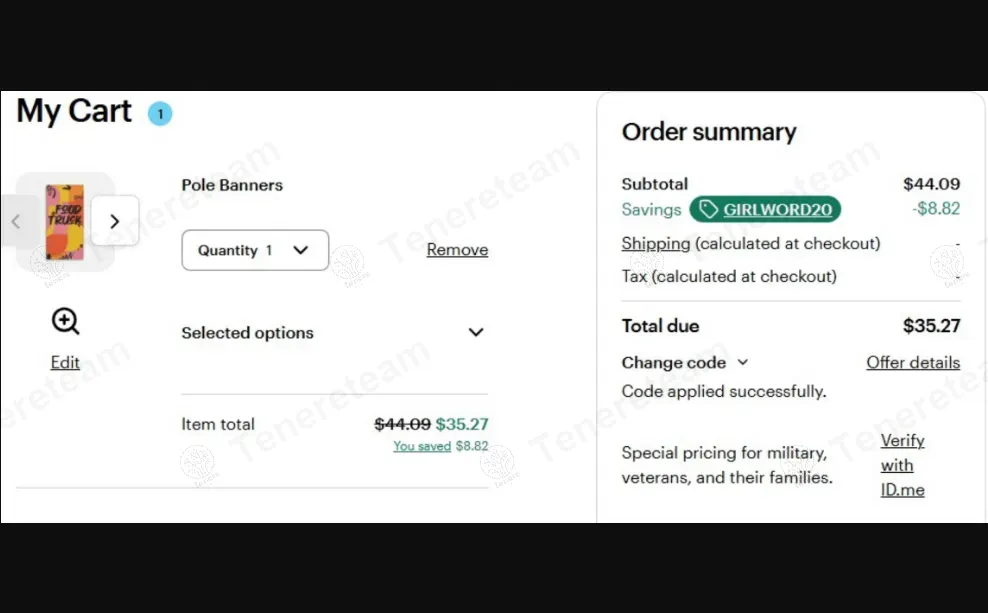Image resolution: width=988 pixels, height=613 pixels.
Task: Open the Food Truck banner thumbnail
Action: click(65, 221)
